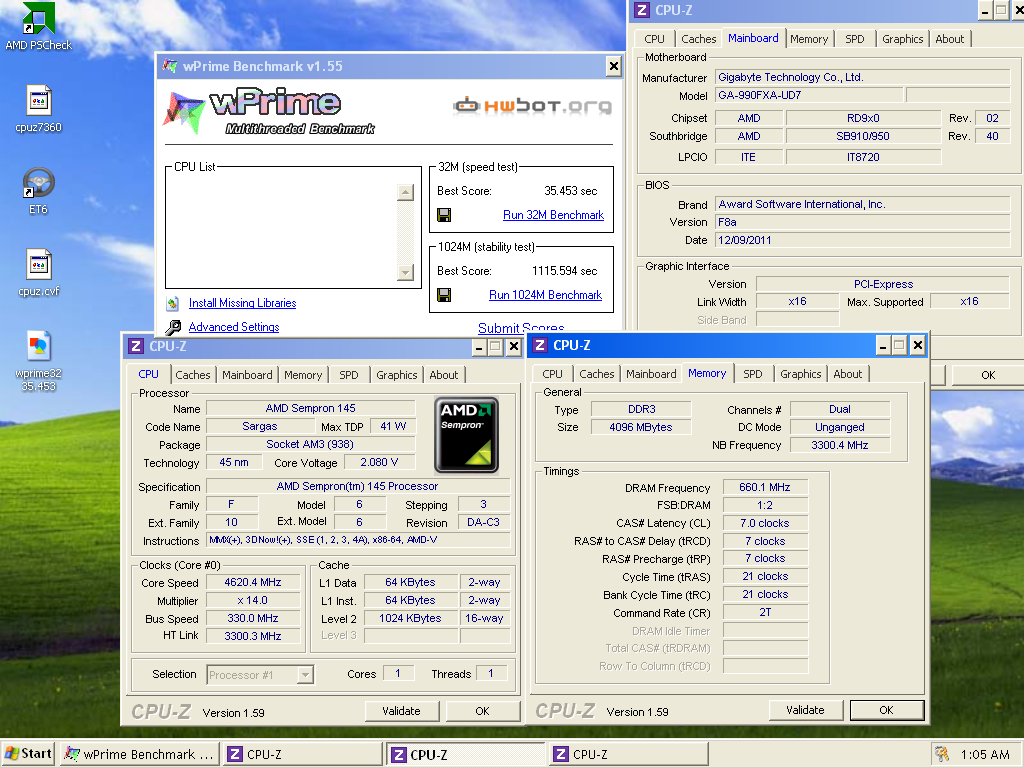
Task: Switch to the wPrime Benchmark taskbar button
Action: (x=139, y=754)
